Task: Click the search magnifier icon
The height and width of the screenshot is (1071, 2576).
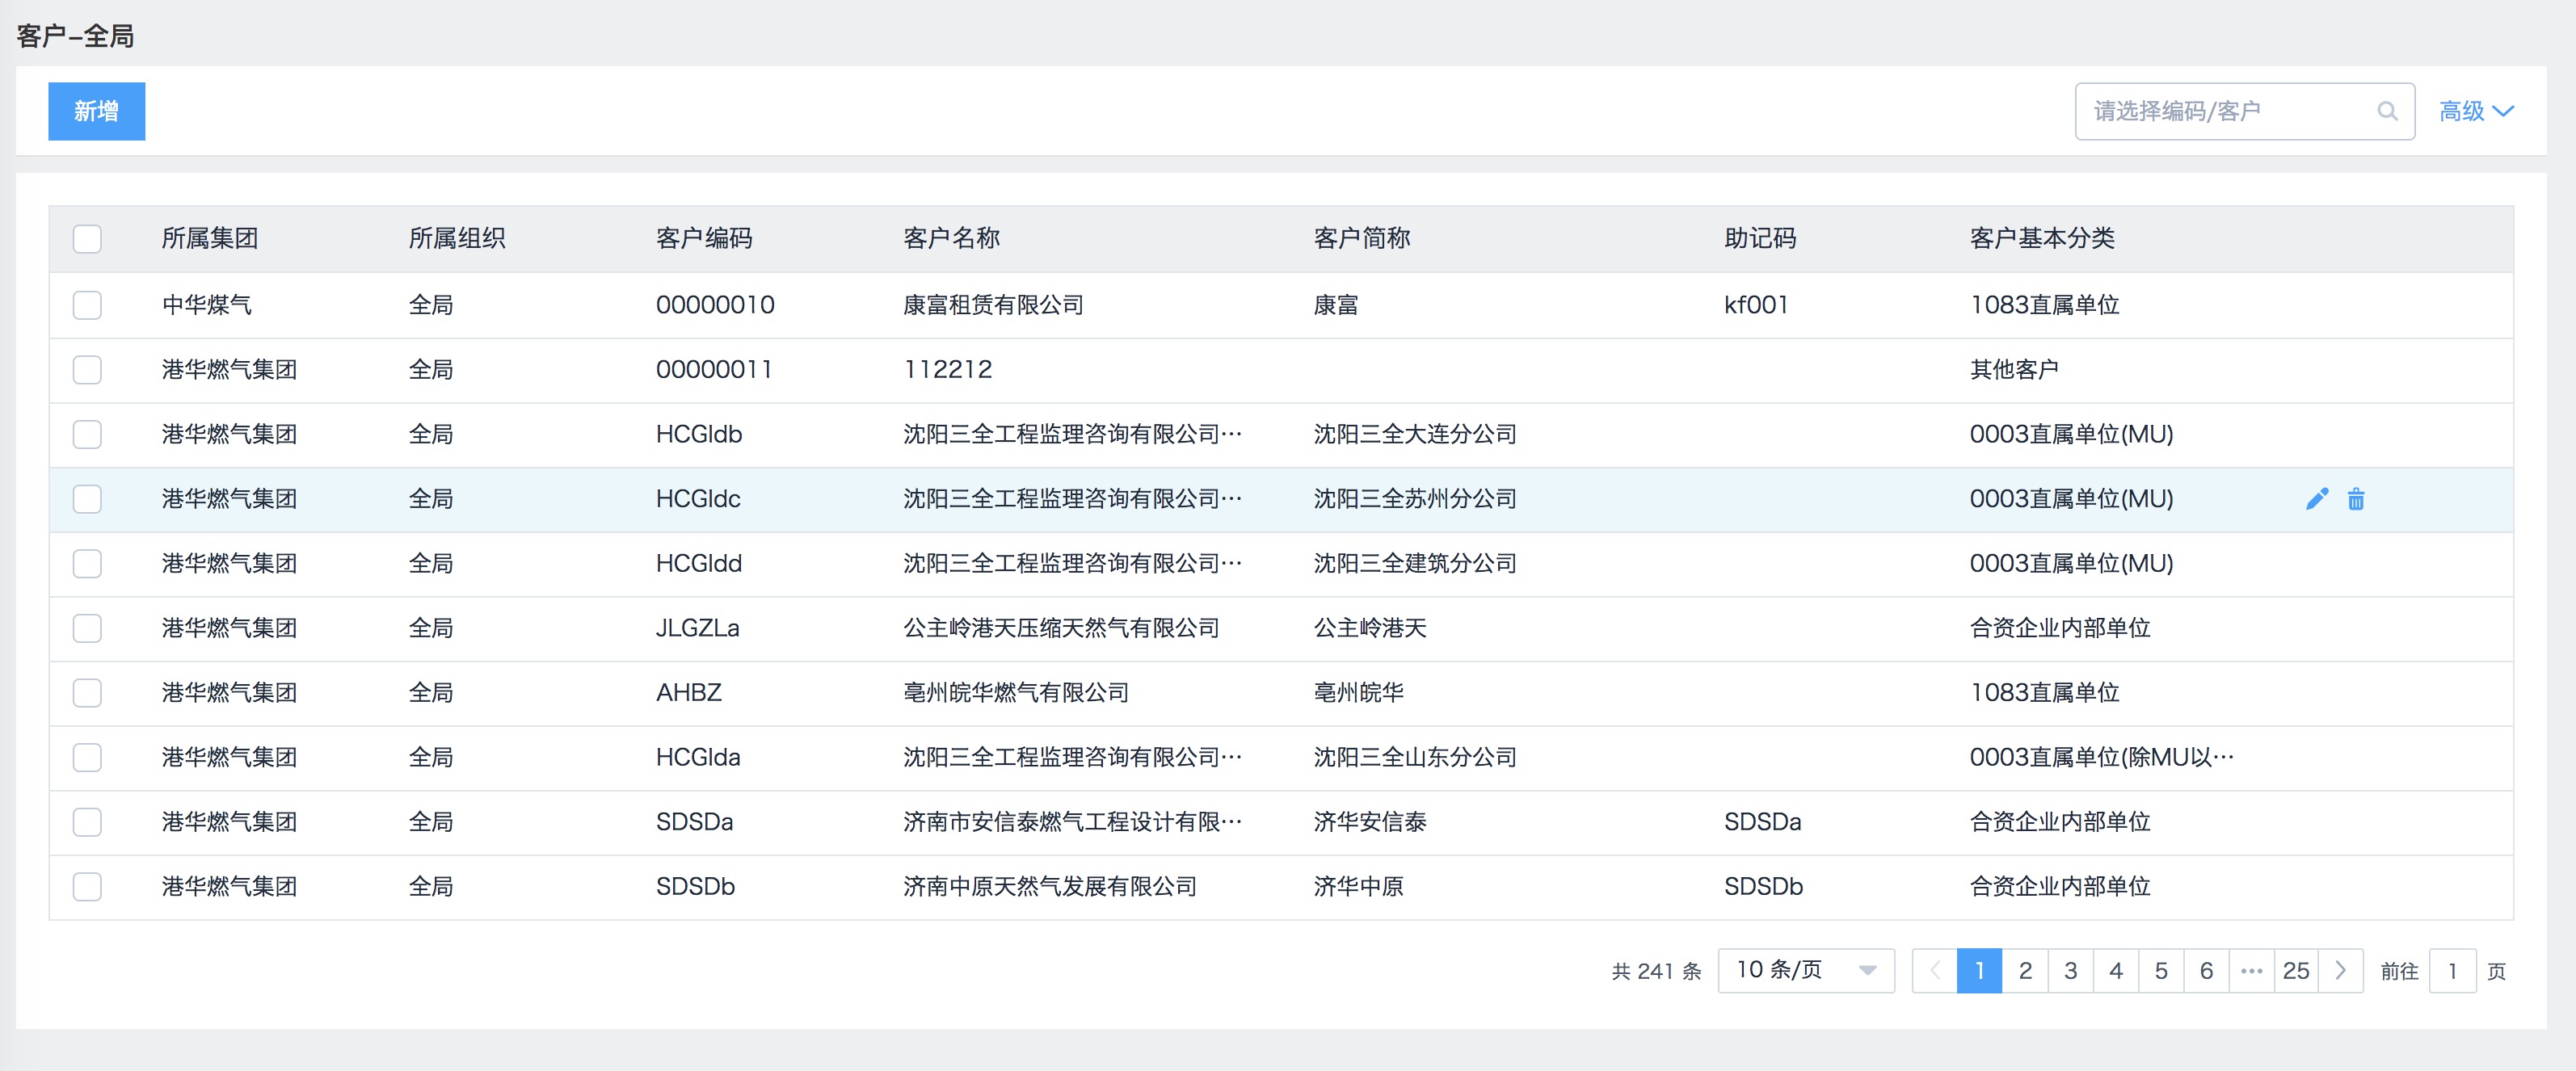Action: point(2386,111)
